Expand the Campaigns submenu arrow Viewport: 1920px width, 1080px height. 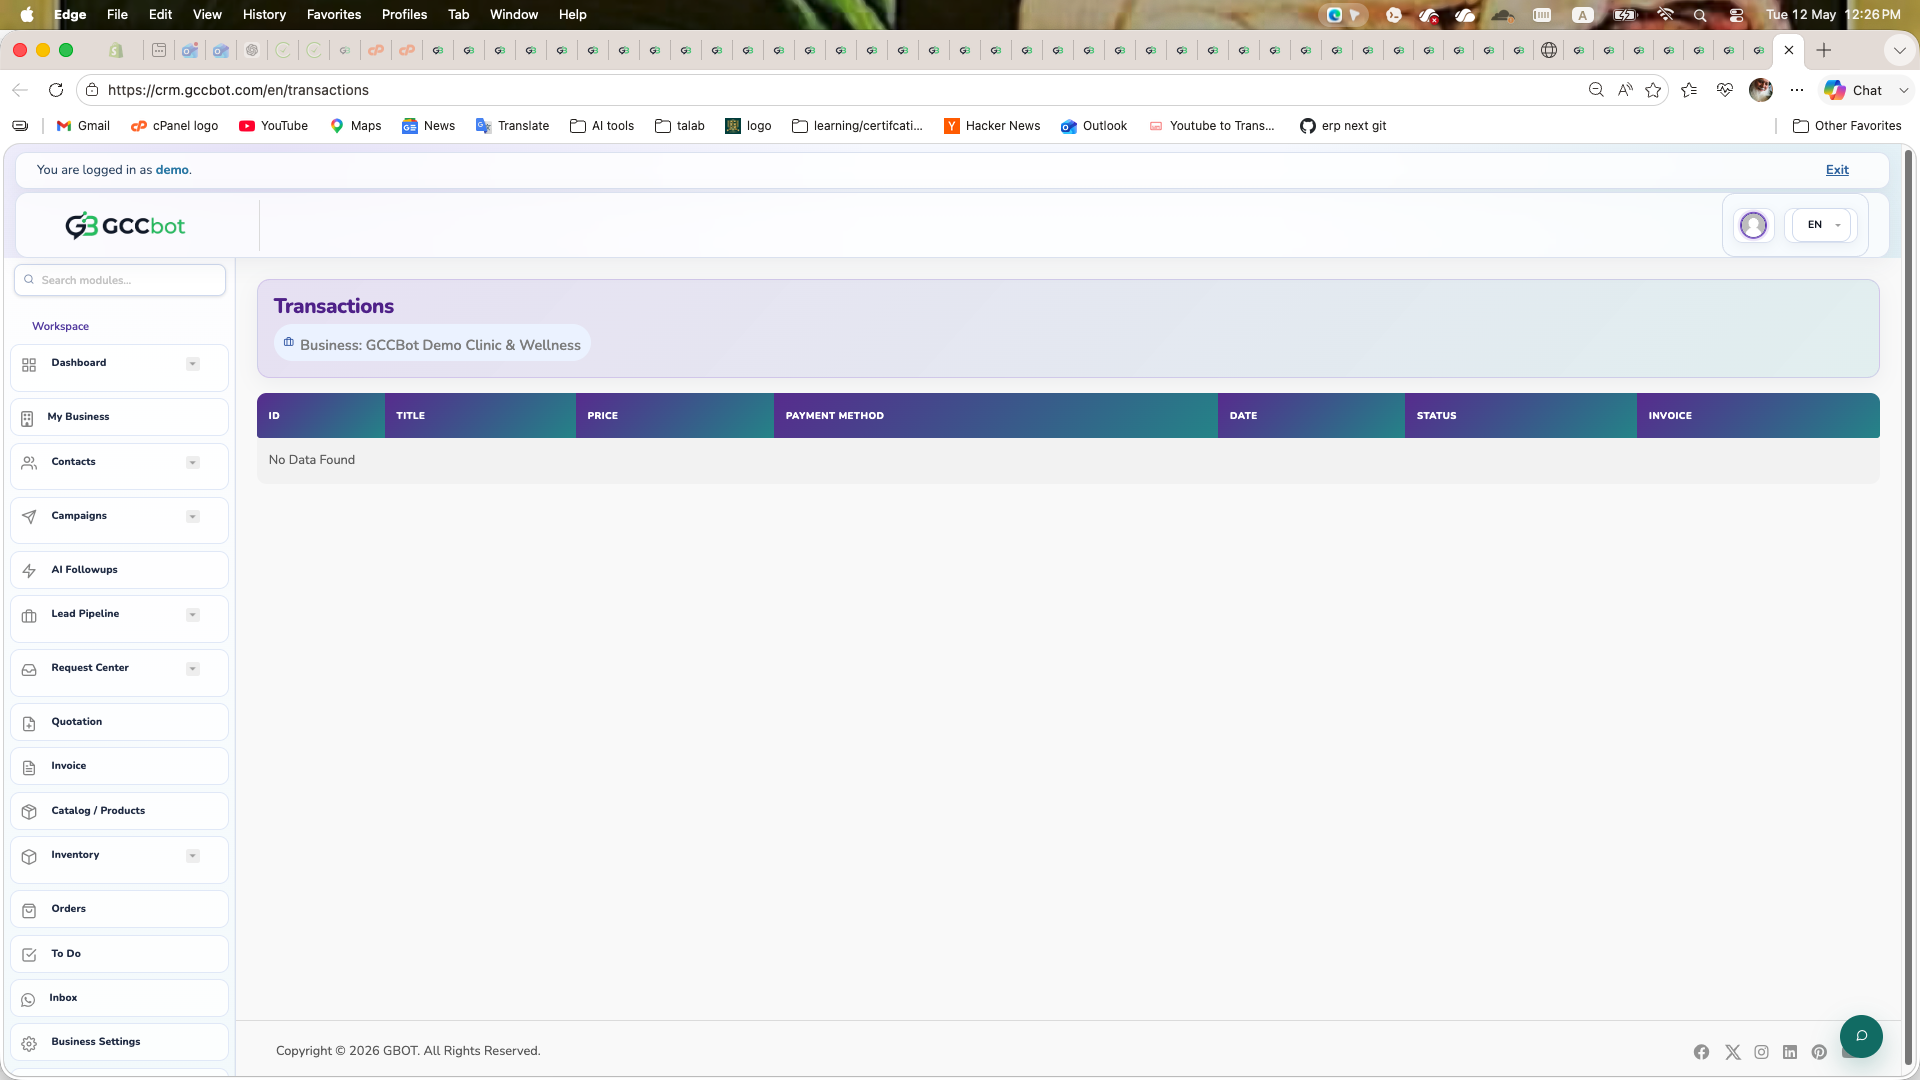click(193, 517)
